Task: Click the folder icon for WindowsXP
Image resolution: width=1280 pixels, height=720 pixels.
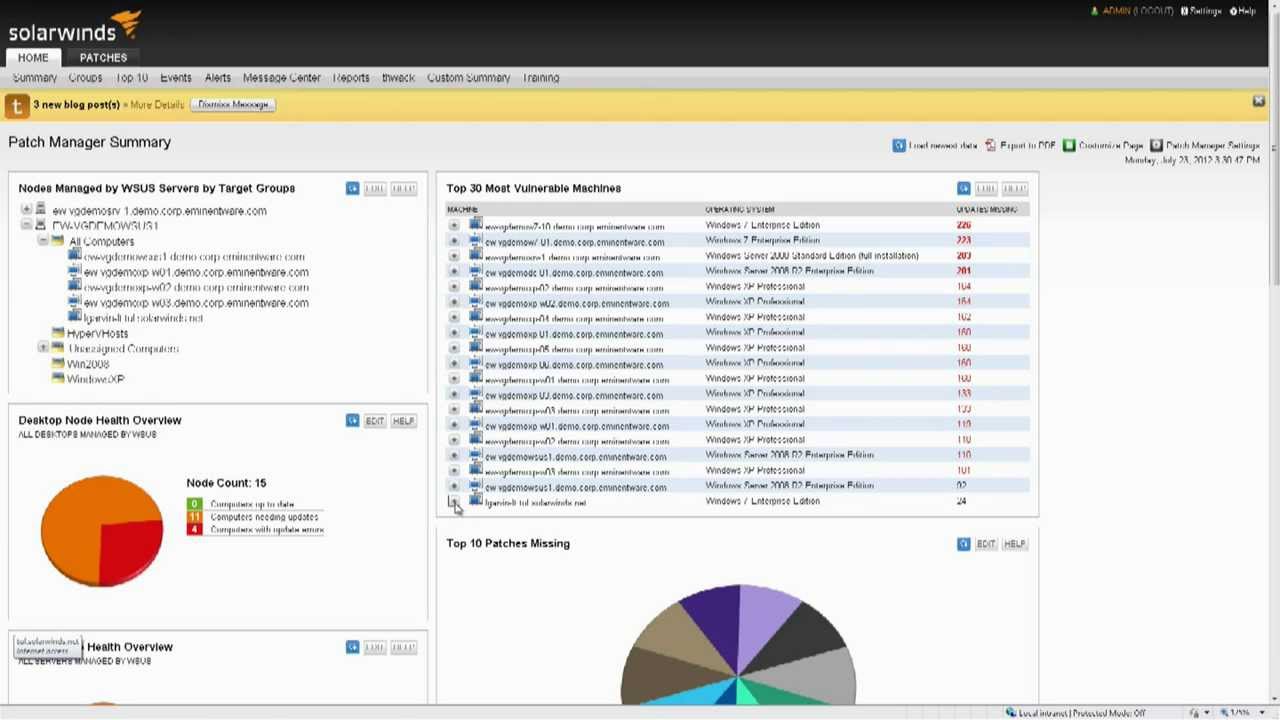Action: [58, 379]
